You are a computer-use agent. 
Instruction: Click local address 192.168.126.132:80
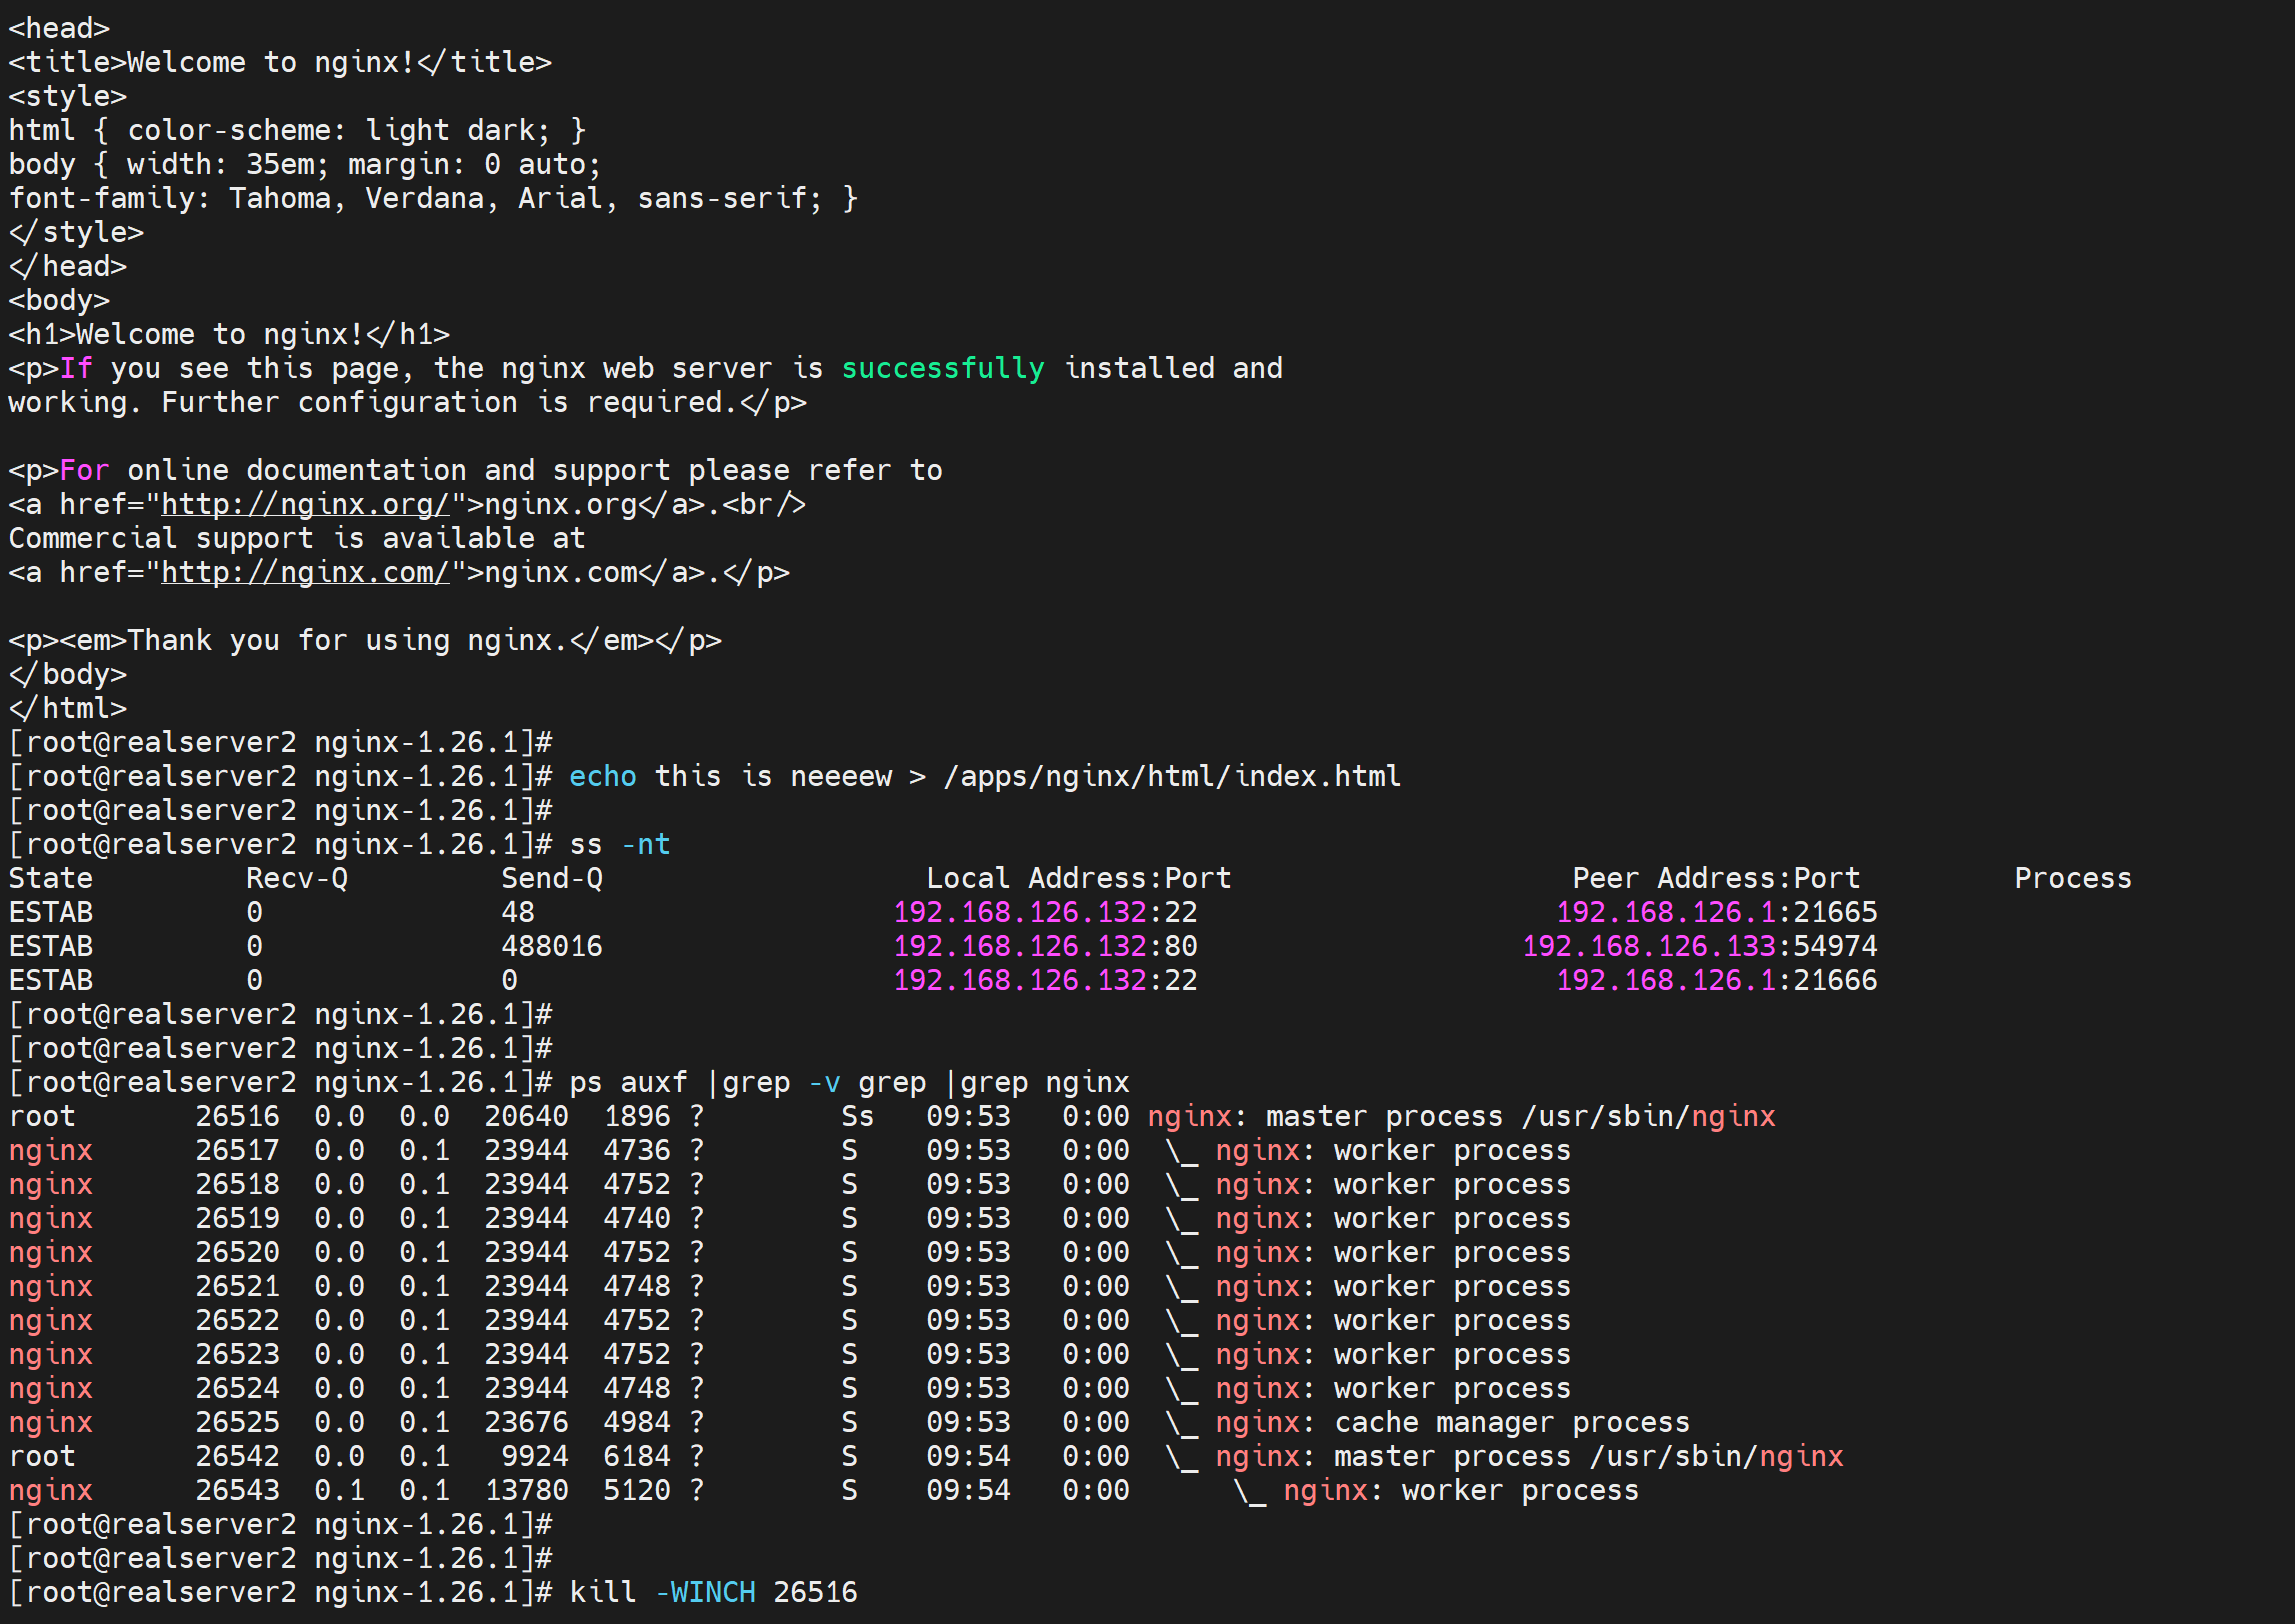click(x=1044, y=946)
